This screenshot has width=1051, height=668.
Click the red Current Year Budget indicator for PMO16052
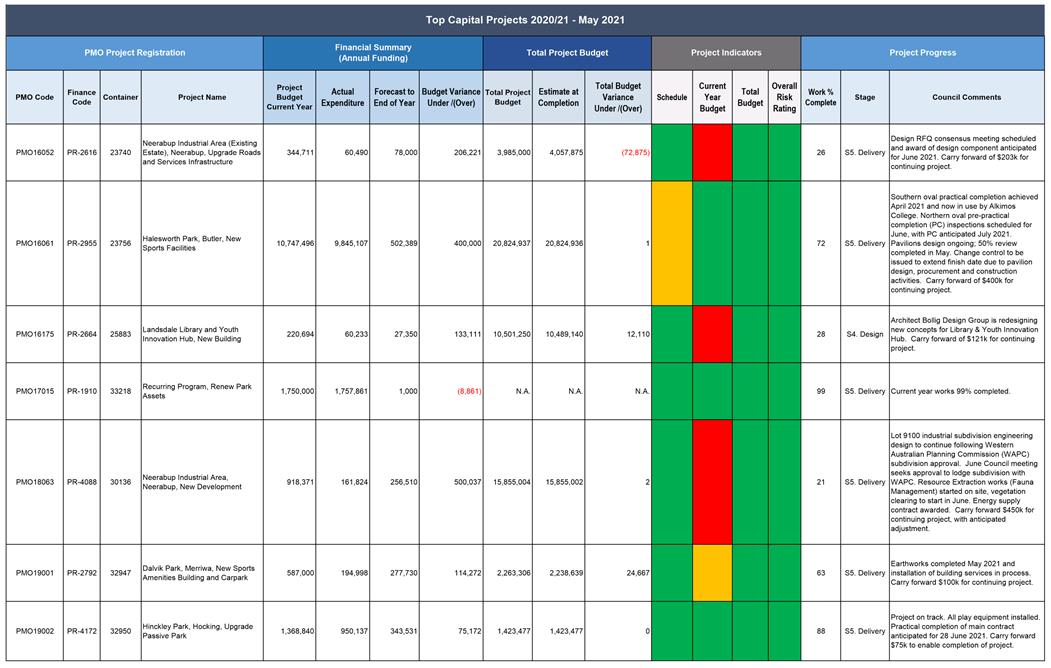coord(712,153)
